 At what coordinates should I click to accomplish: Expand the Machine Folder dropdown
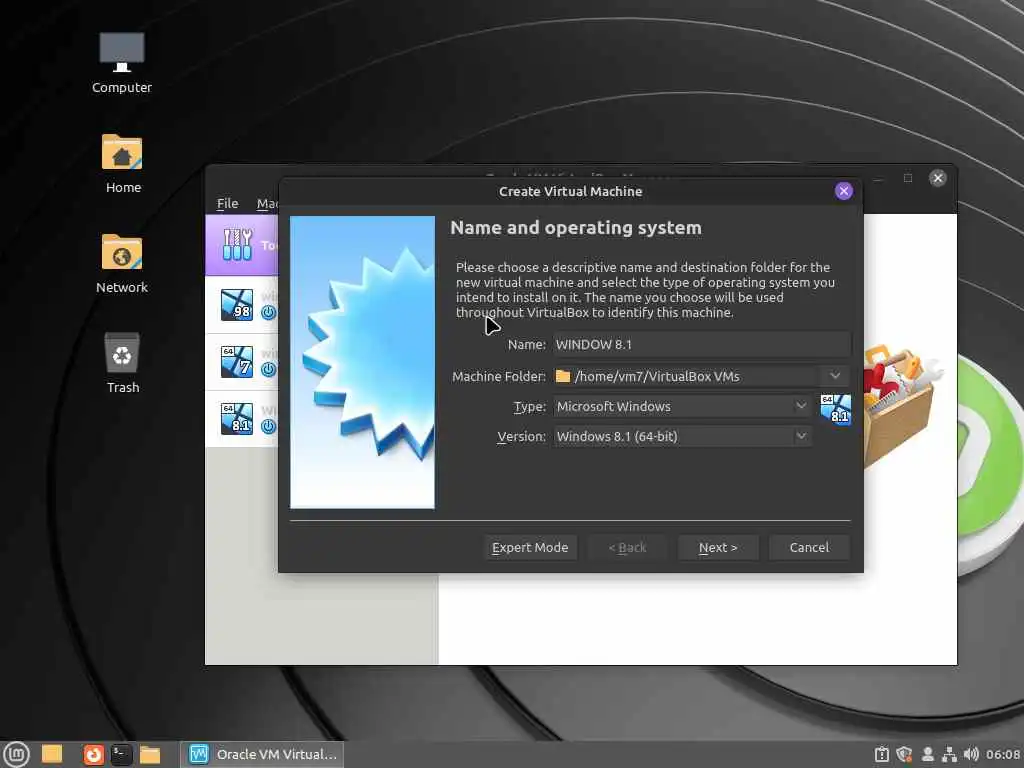pyautogui.click(x=835, y=376)
